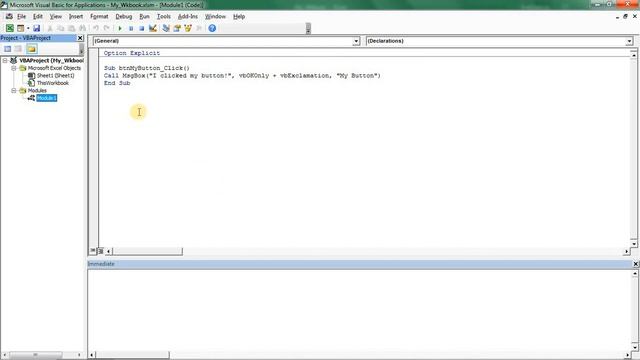
Task: Click the Find binoculars icon
Action: (x=82, y=28)
